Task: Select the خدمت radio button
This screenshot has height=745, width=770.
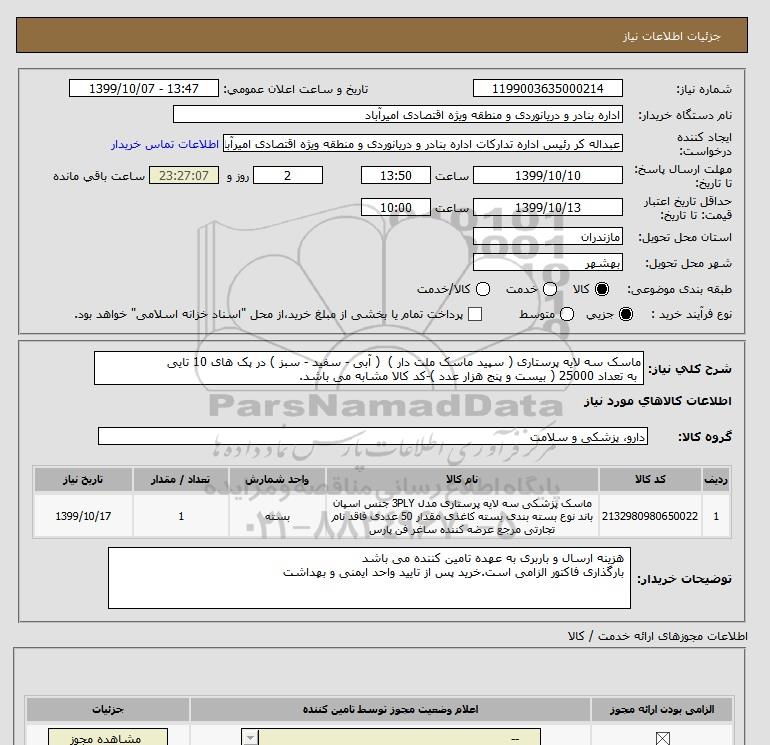Action: pyautogui.click(x=550, y=289)
